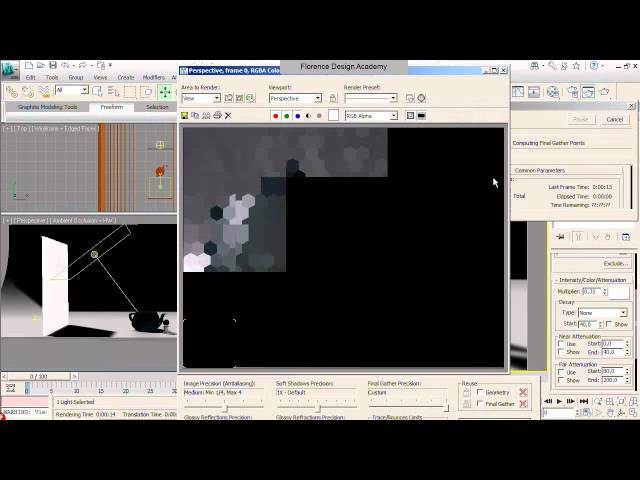
Task: Toggle the green channel button
Action: click(x=287, y=116)
